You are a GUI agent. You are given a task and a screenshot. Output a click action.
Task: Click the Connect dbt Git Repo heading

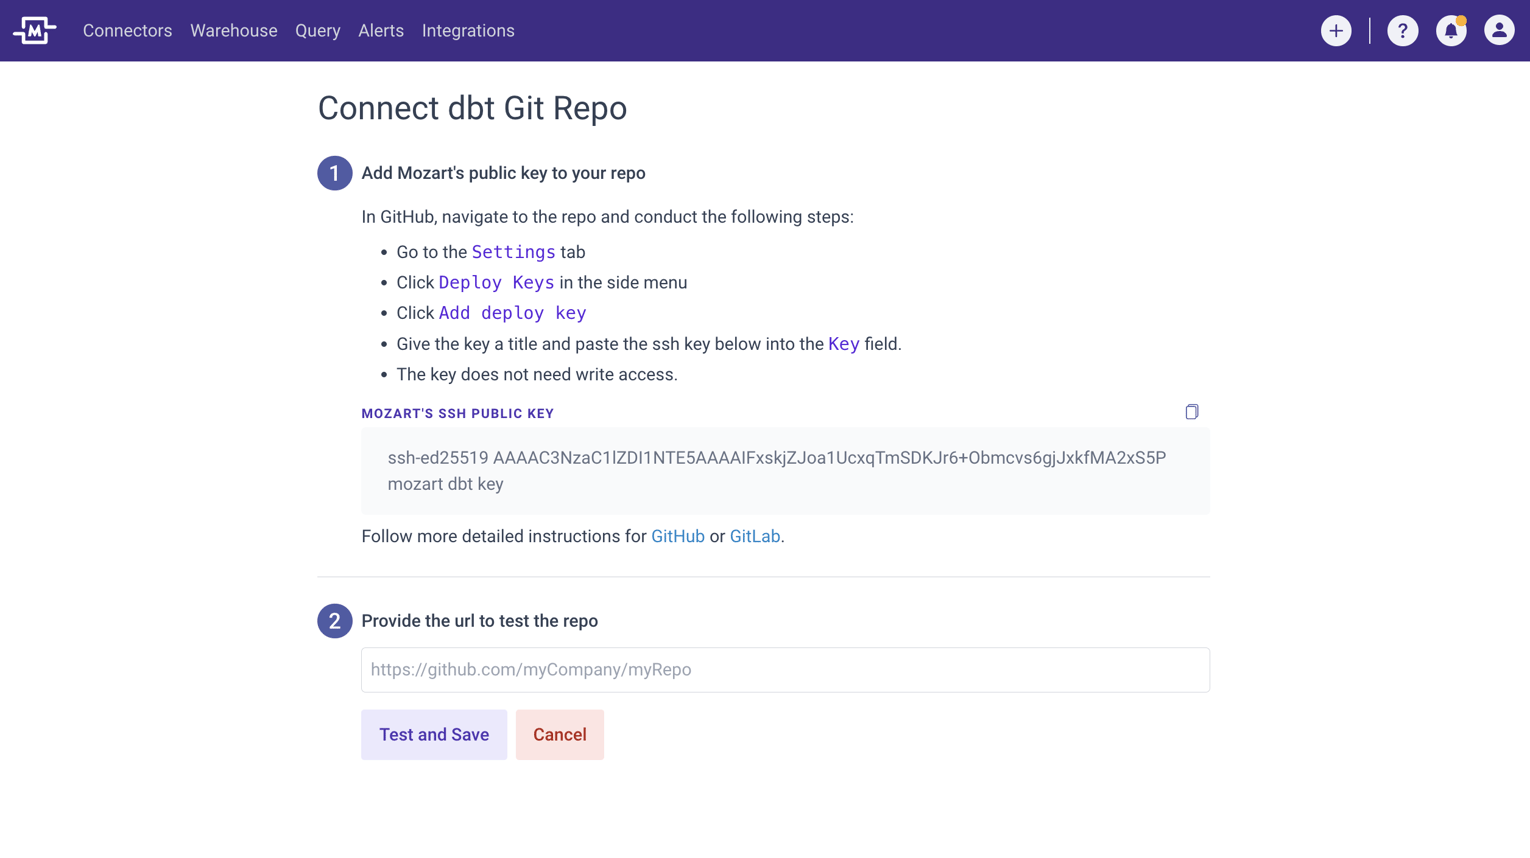point(472,108)
